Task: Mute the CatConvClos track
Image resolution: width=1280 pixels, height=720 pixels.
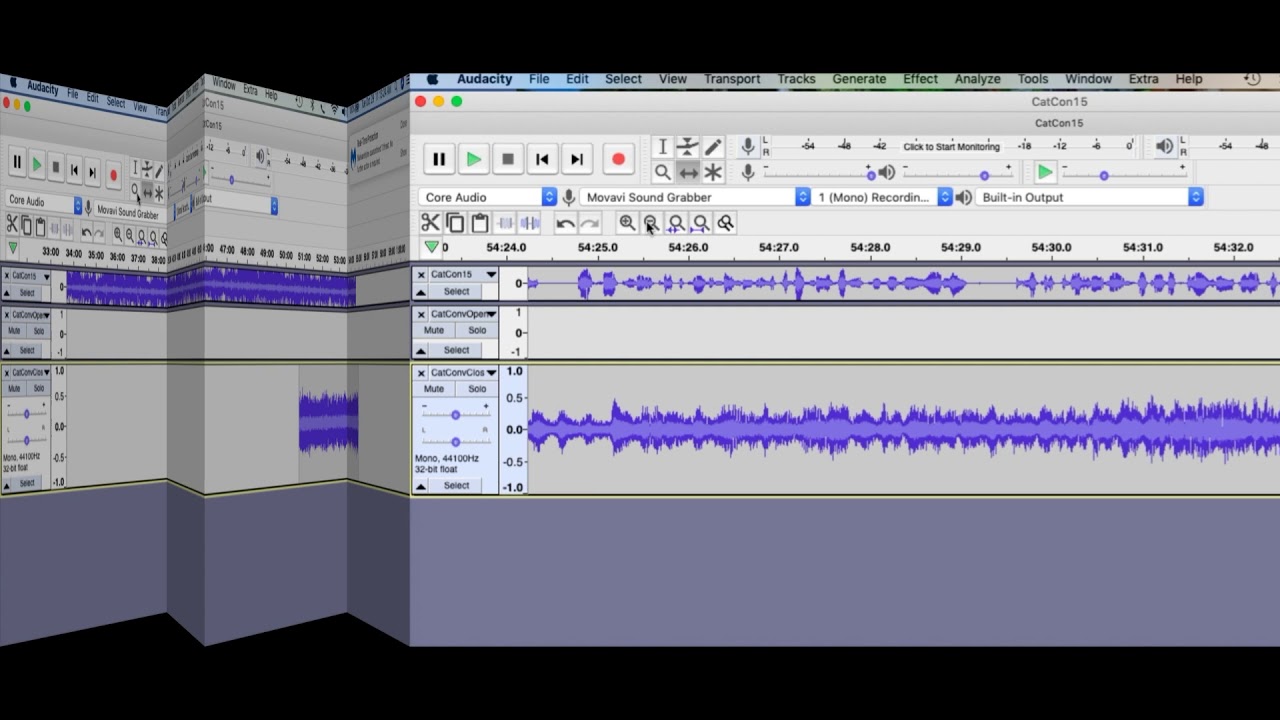Action: pyautogui.click(x=434, y=388)
